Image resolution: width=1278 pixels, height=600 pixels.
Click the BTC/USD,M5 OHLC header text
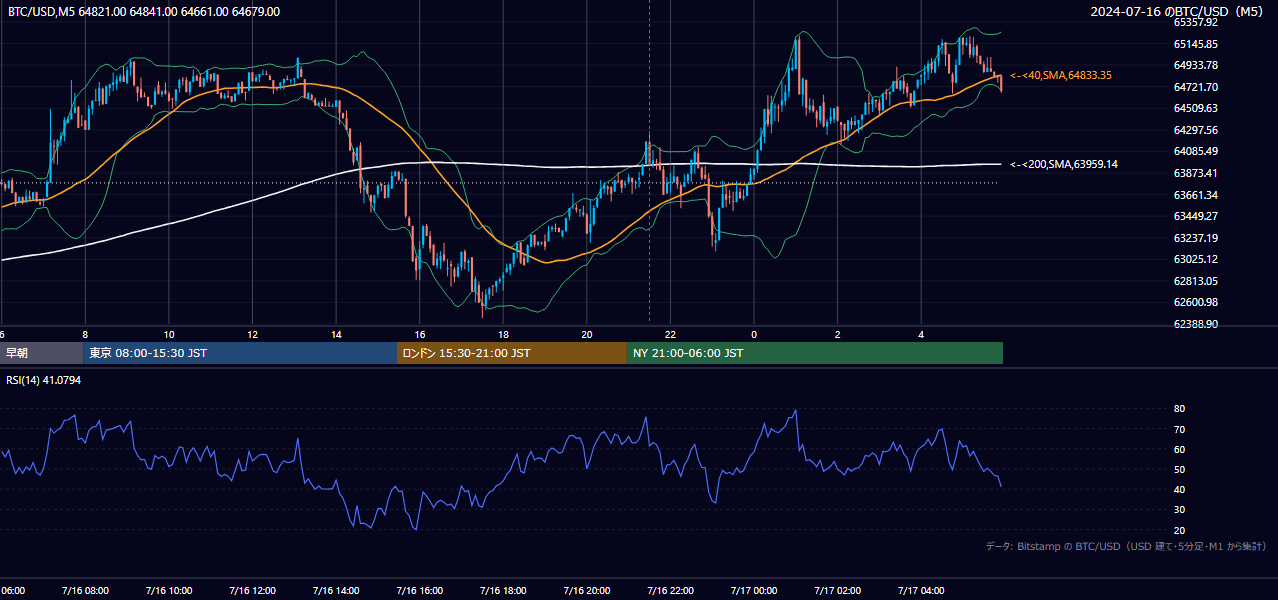144,12
